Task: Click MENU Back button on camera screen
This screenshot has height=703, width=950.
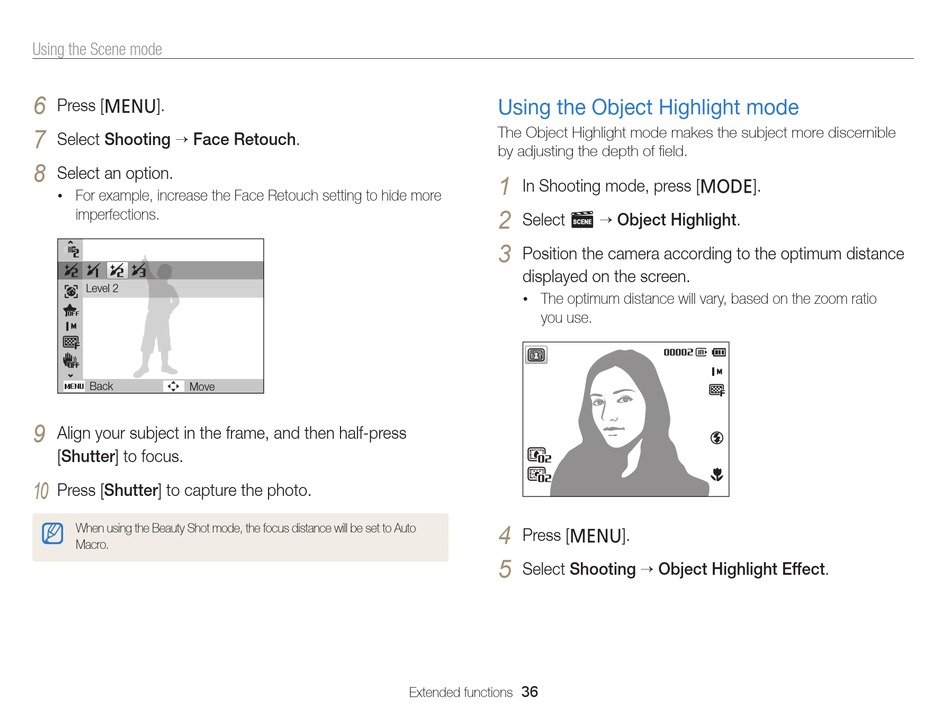Action: click(x=88, y=386)
